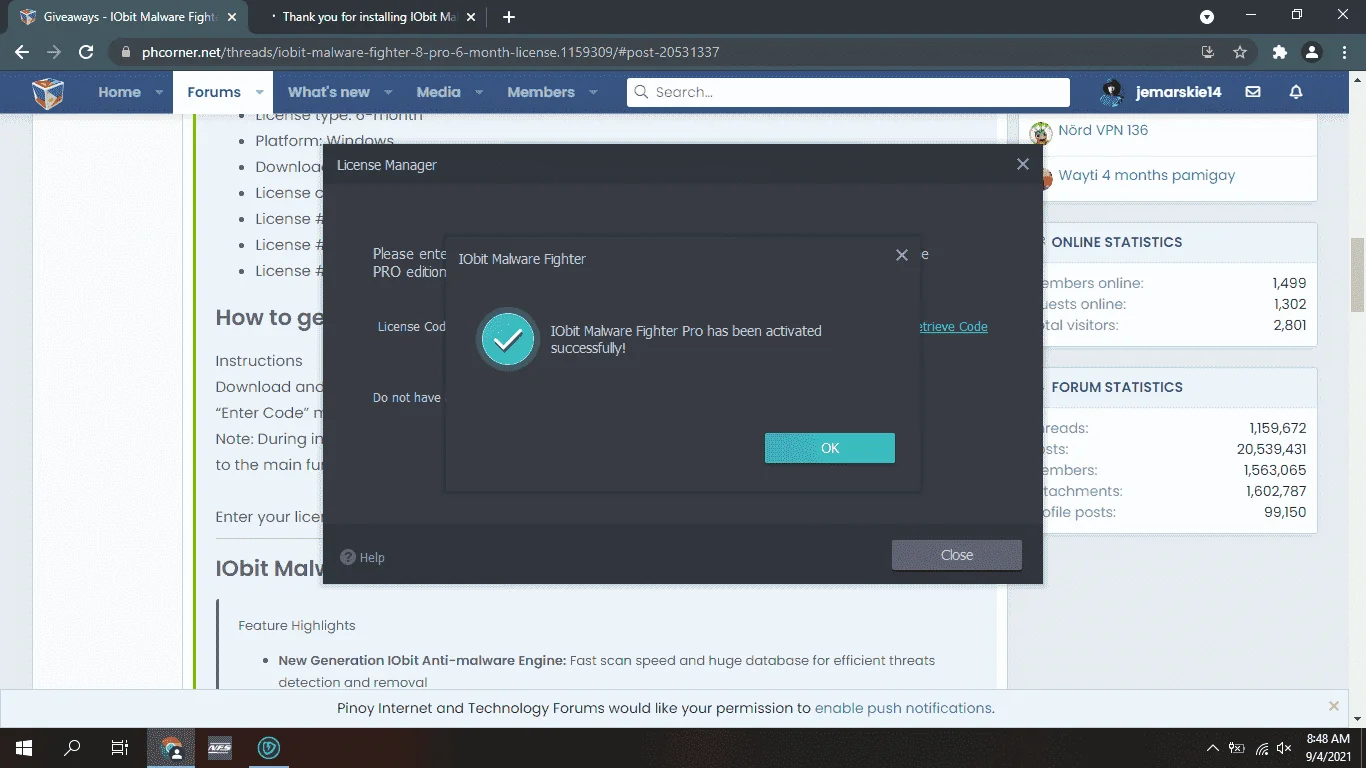This screenshot has width=1366, height=768.
Task: Open the network Wi-Fi tray icon
Action: (x=1262, y=748)
